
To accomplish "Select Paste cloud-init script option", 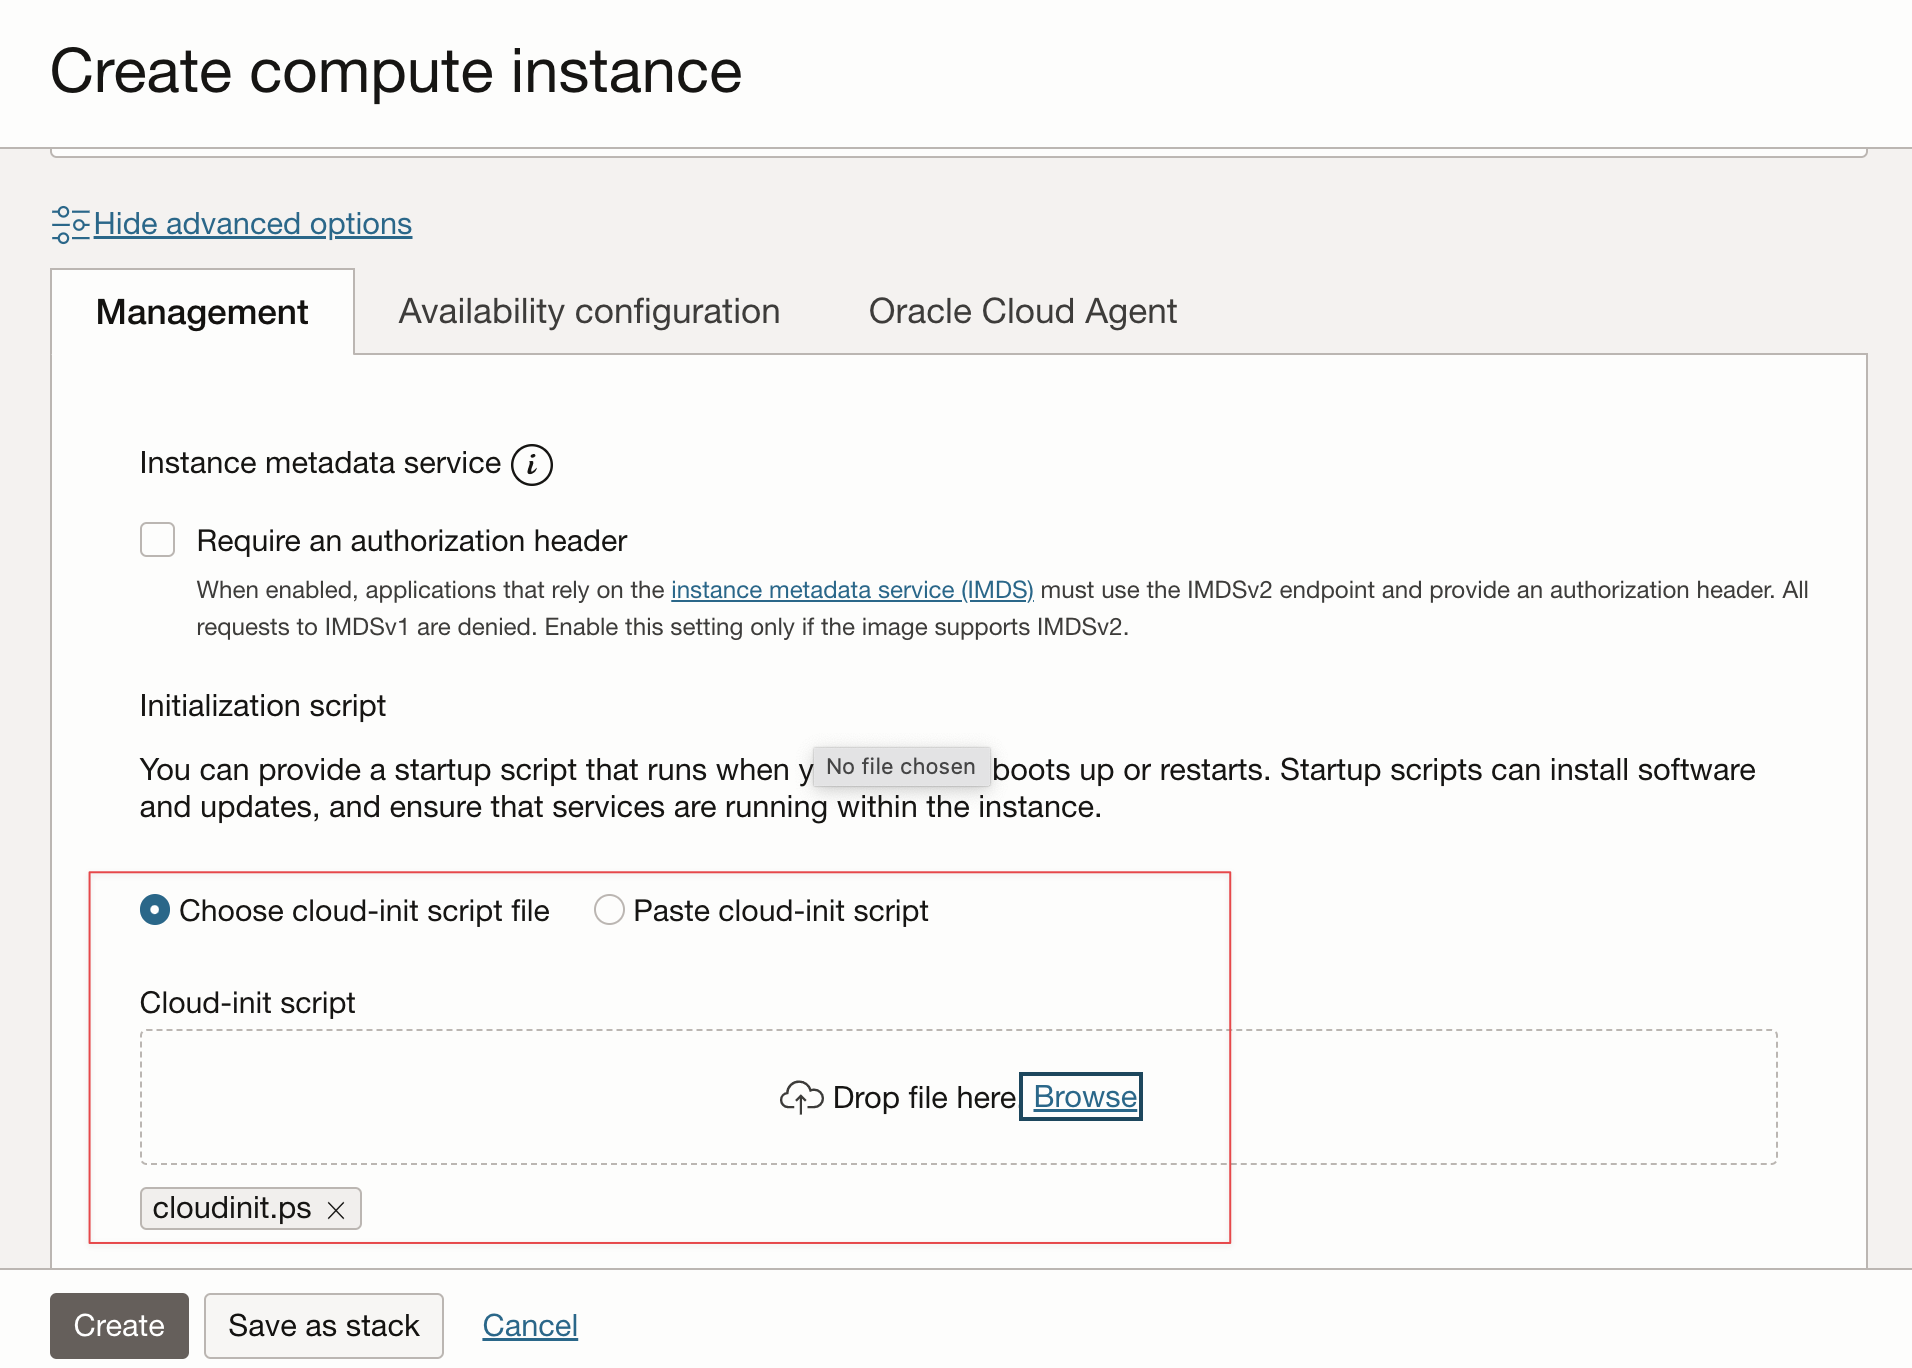I will (x=608, y=910).
